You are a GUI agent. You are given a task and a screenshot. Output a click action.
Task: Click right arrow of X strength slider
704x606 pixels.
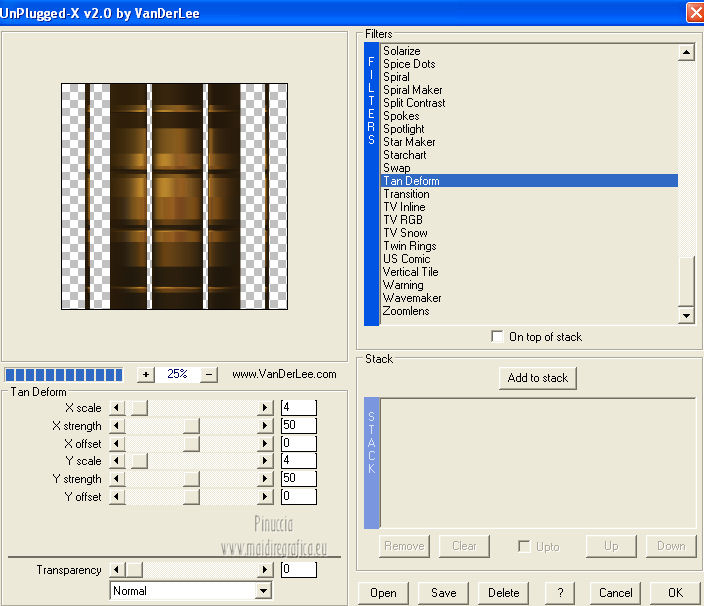pos(265,426)
